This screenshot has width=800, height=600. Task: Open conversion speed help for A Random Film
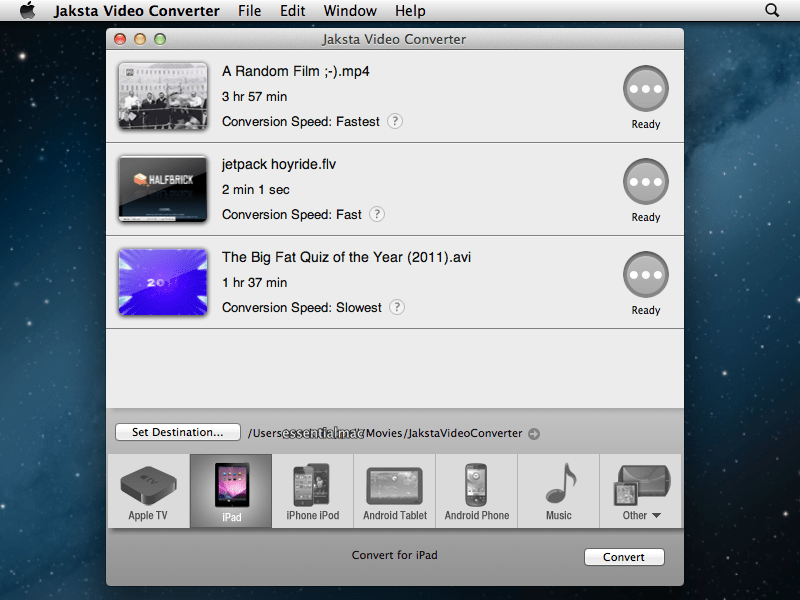point(395,121)
